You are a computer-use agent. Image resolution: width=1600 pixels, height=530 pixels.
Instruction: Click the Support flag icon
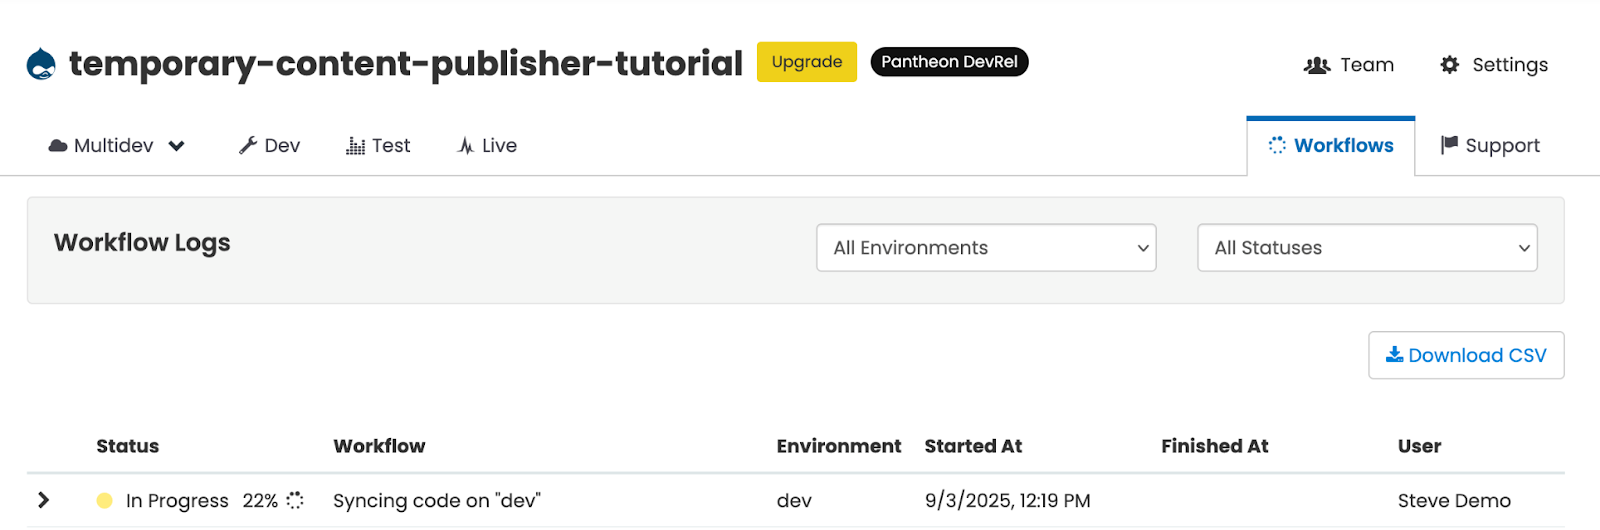pyautogui.click(x=1449, y=146)
